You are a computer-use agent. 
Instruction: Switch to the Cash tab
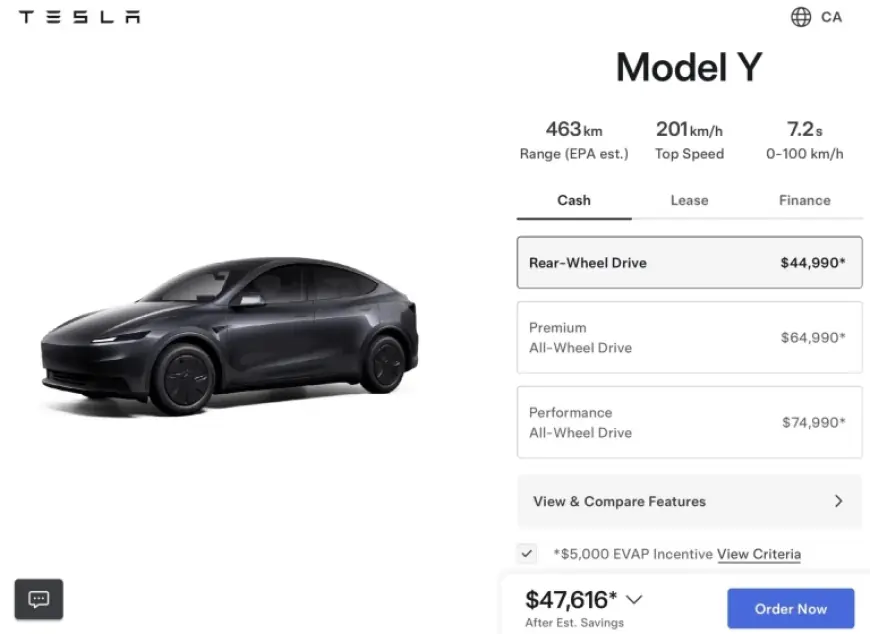tap(573, 200)
